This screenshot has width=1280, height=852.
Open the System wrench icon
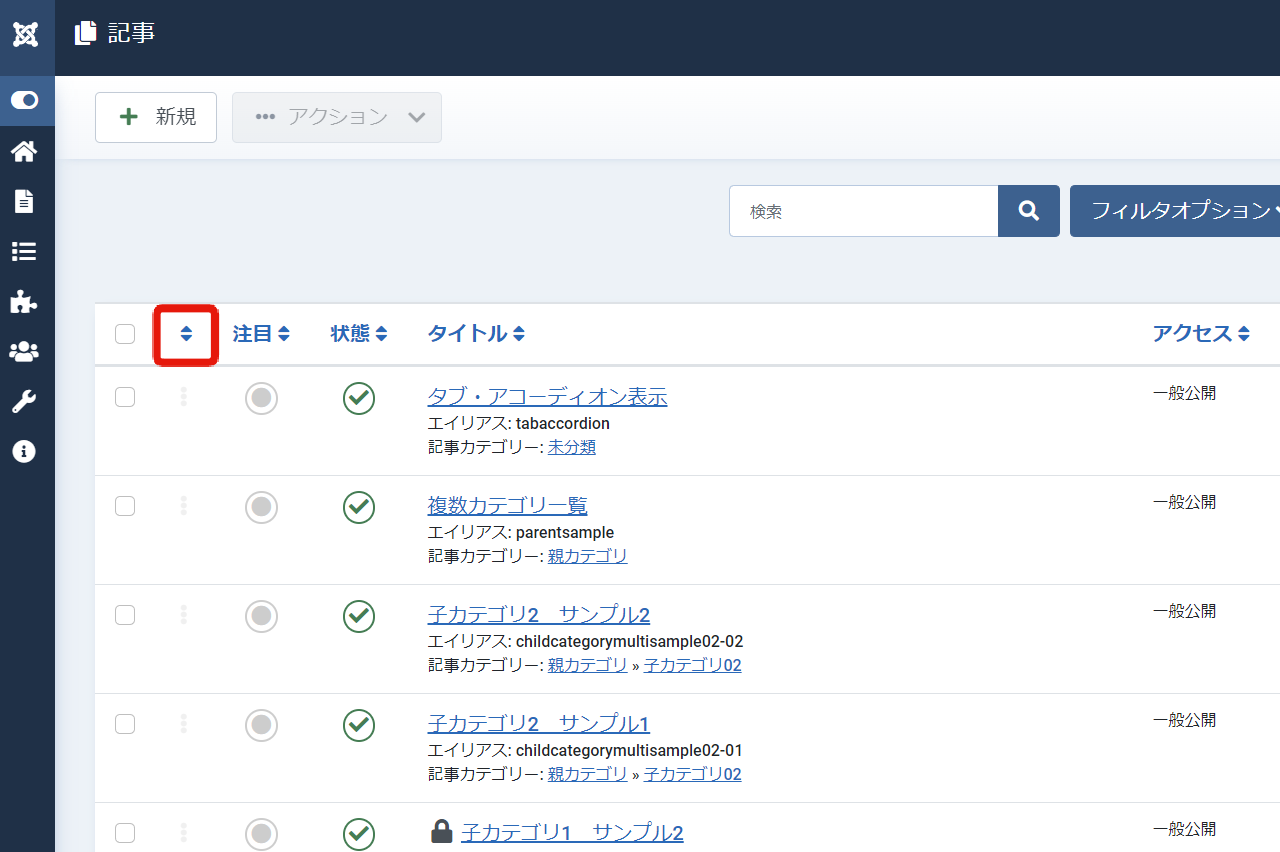[x=24, y=402]
